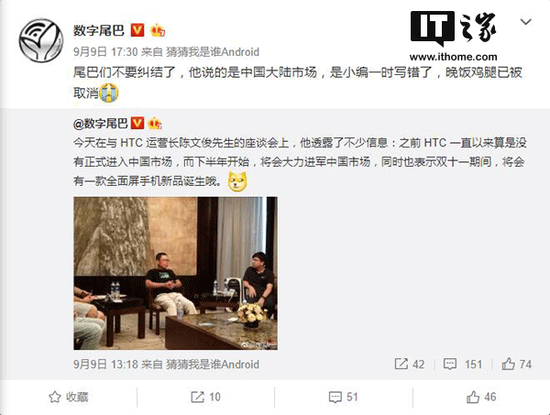
Task: Open the comments button showing 51
Action: pos(343,397)
